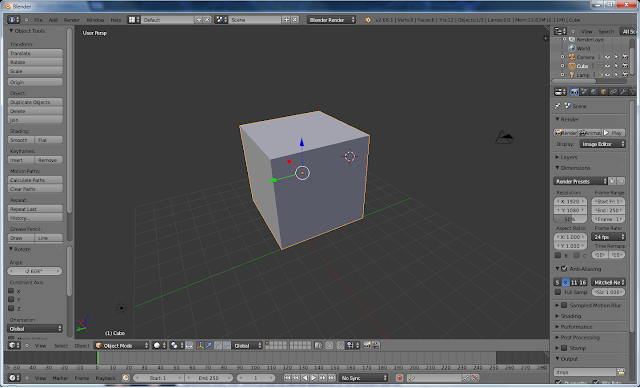
Task: Click the output folder browse icon
Action: (621, 372)
